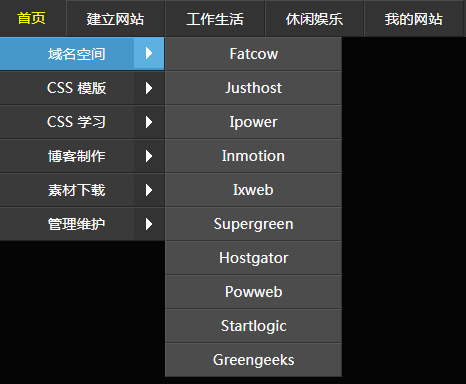Select the Greengeeks entry

pyautogui.click(x=253, y=360)
